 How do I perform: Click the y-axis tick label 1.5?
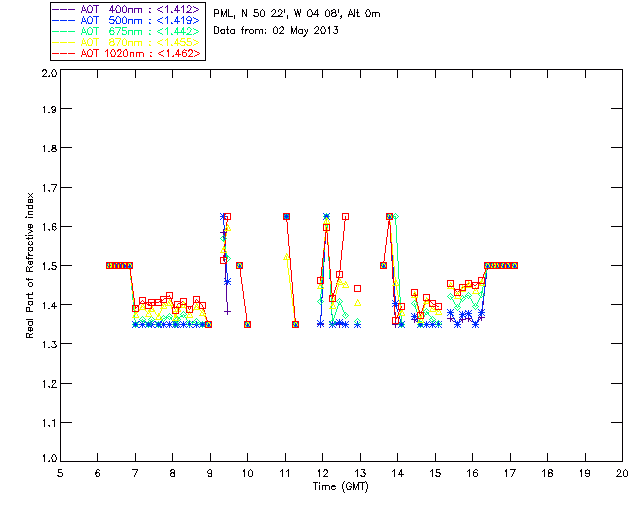click(x=49, y=266)
